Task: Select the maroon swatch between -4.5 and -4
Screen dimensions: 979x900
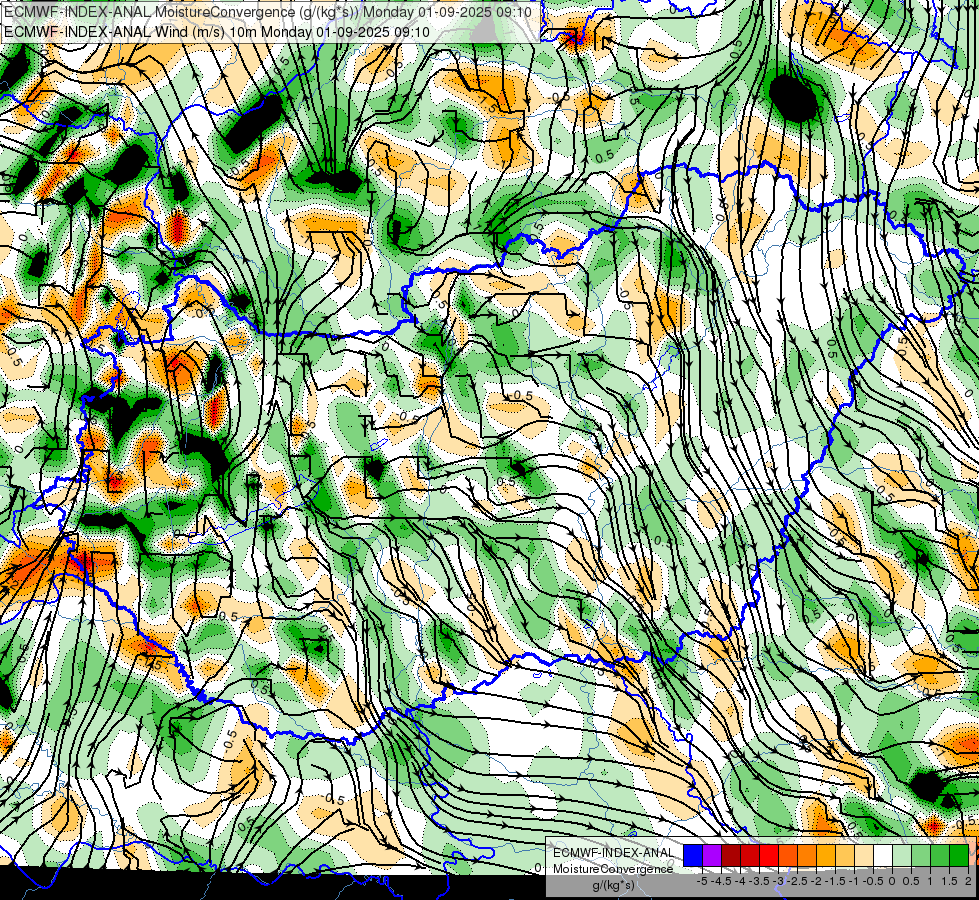Action: coord(731,855)
